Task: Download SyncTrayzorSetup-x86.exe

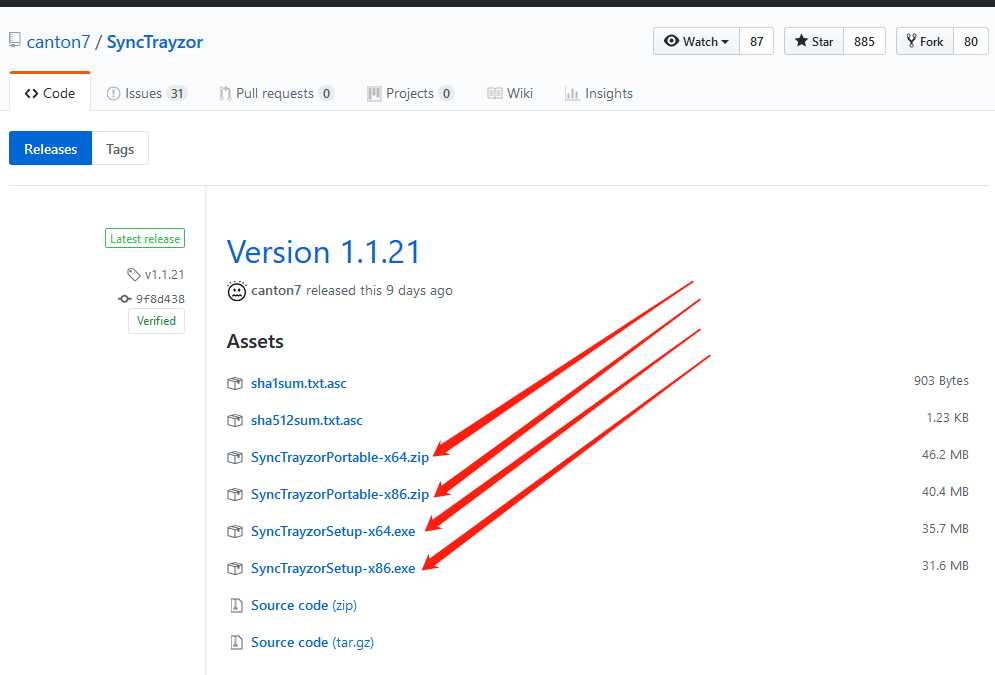Action: point(333,568)
